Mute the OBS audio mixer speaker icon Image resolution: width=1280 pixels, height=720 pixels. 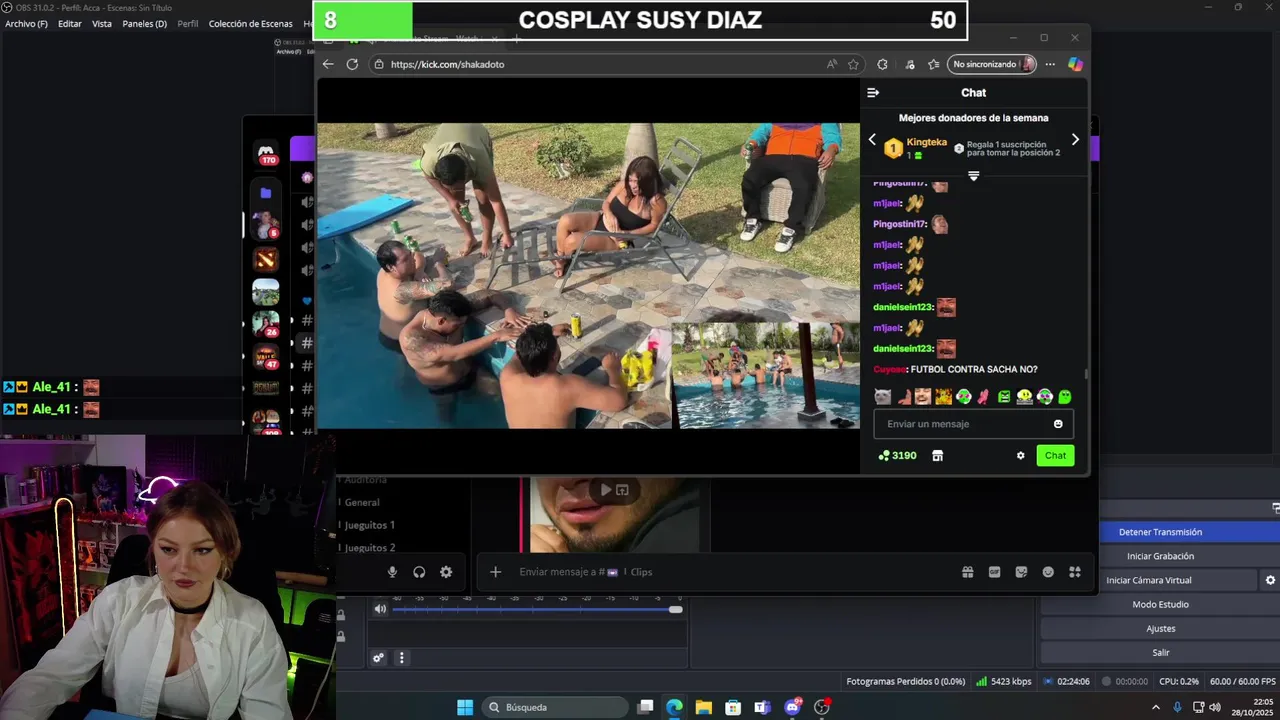pyautogui.click(x=380, y=609)
